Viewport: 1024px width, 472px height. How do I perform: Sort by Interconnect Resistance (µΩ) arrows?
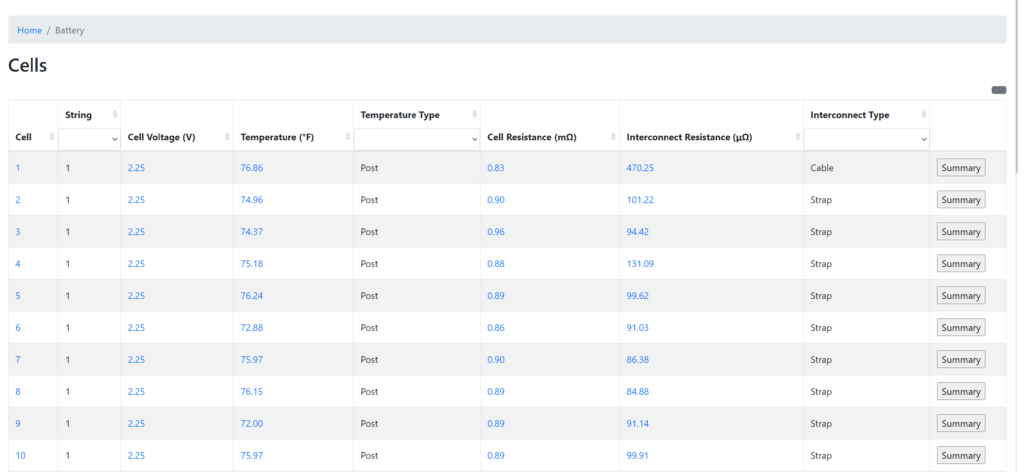[797, 137]
